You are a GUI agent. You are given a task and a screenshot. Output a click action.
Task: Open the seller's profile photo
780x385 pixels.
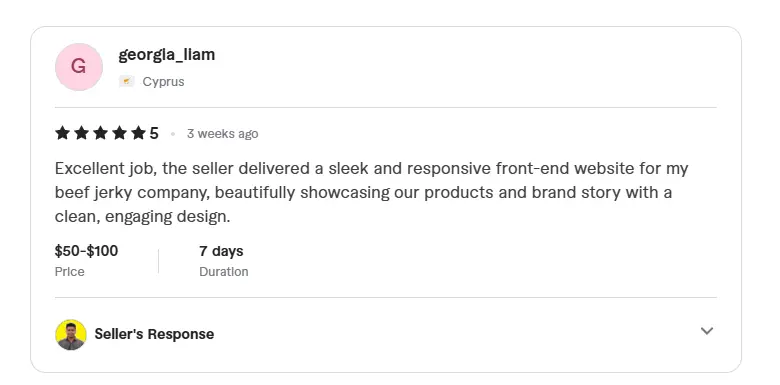coord(71,334)
